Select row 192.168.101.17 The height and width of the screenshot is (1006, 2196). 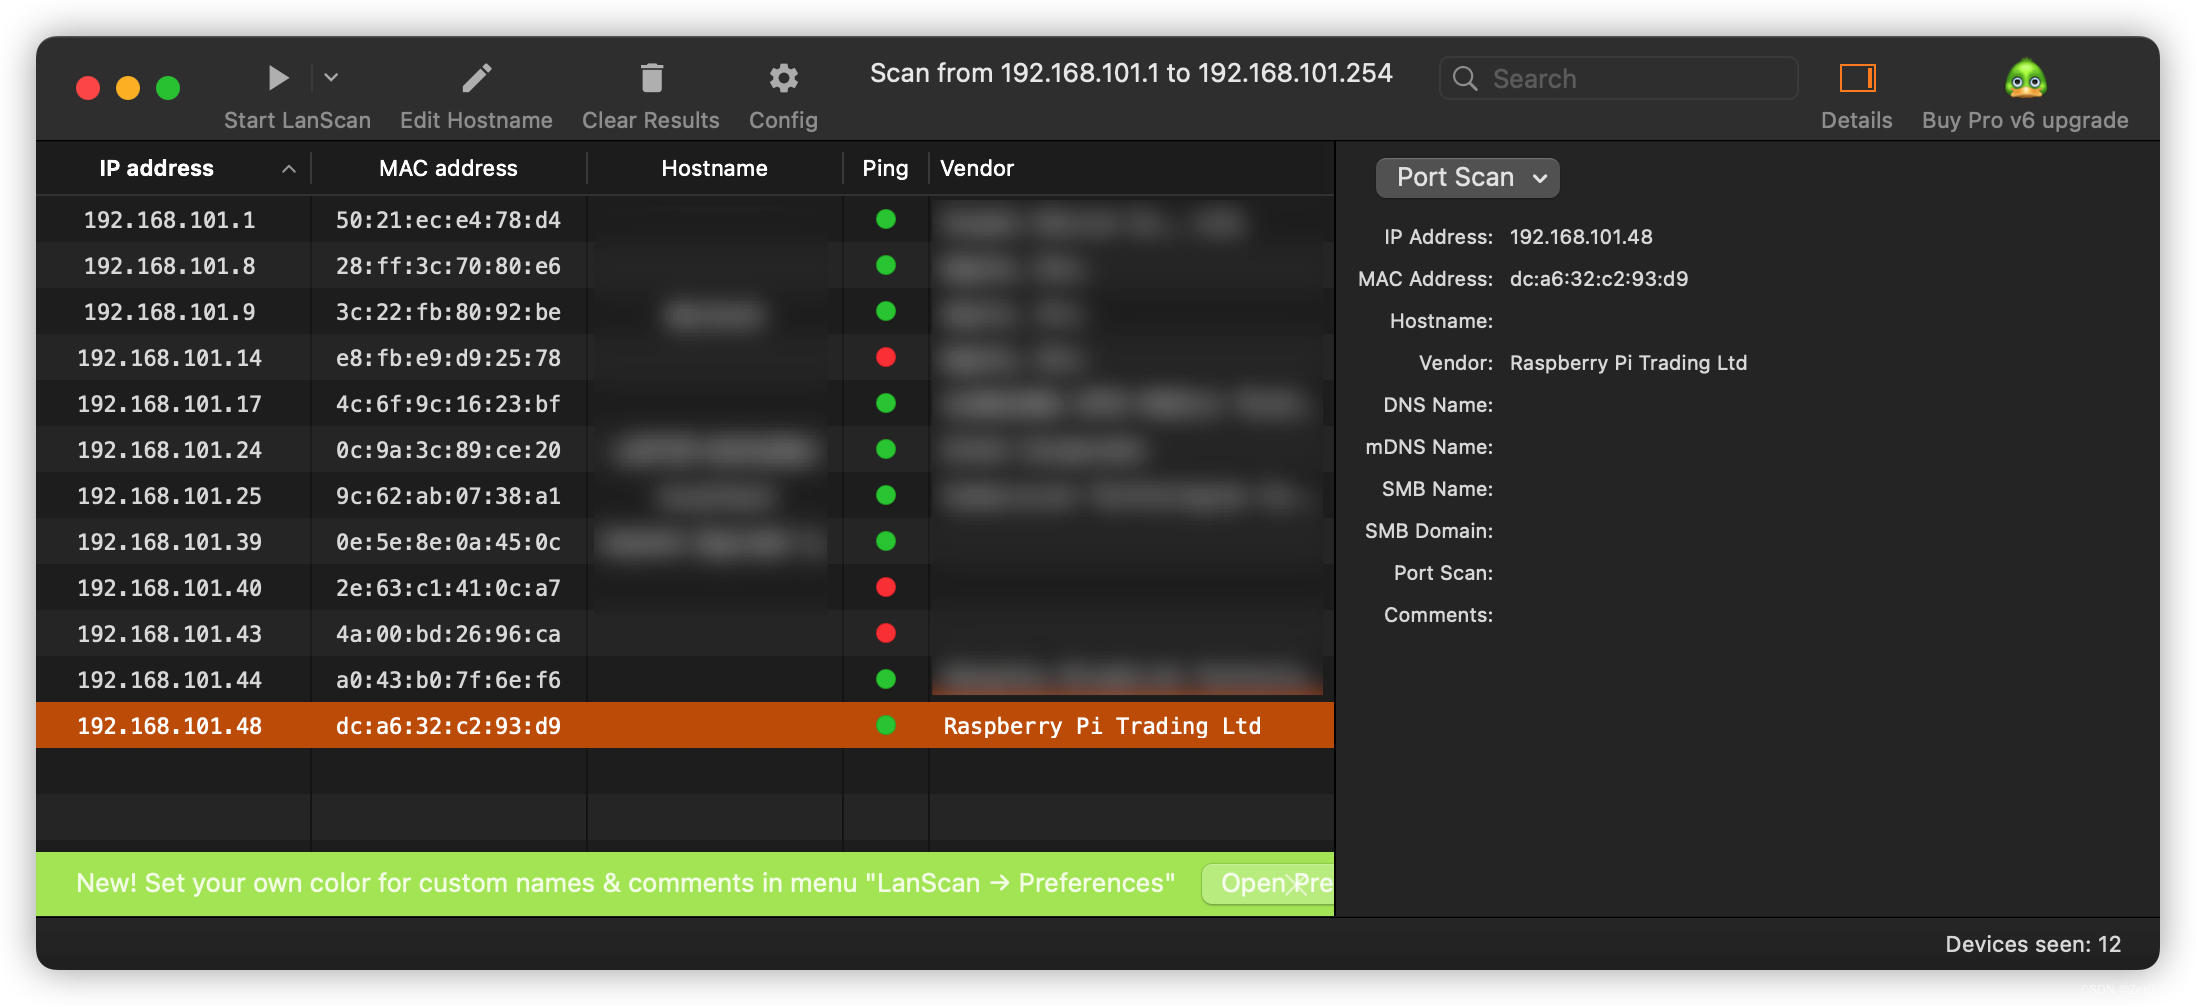[x=685, y=404]
